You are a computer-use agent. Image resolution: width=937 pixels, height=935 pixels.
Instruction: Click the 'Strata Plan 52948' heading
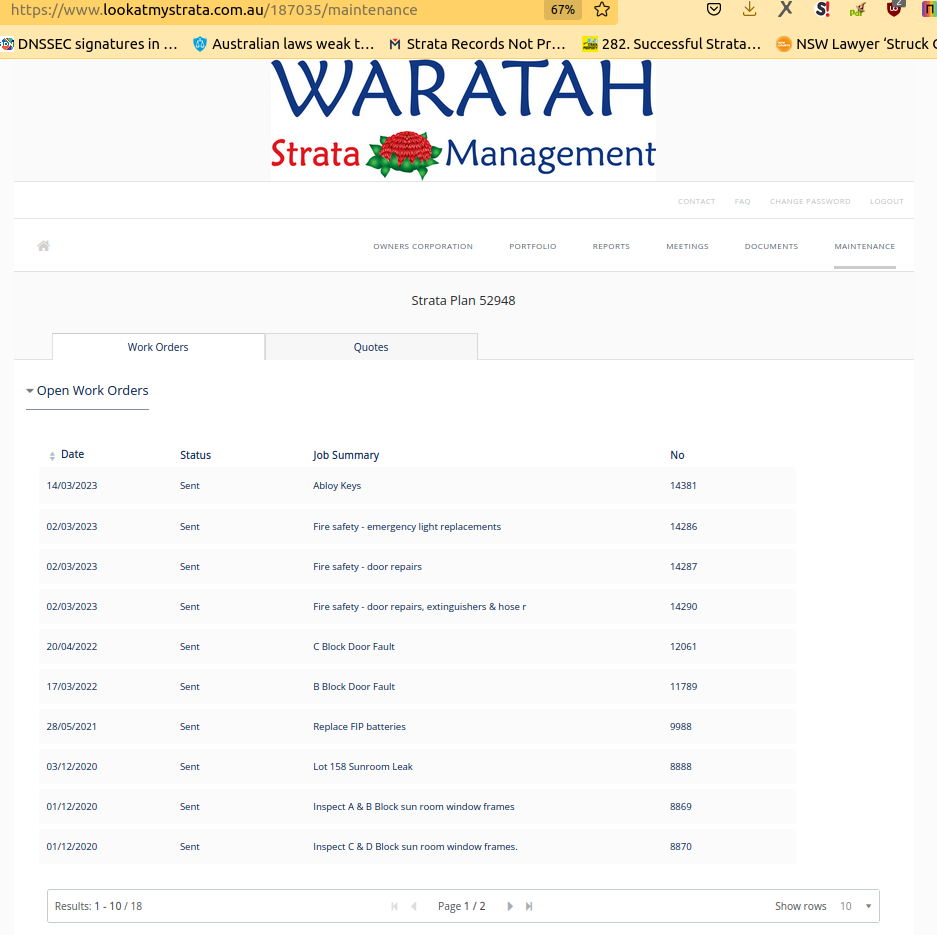(x=463, y=301)
